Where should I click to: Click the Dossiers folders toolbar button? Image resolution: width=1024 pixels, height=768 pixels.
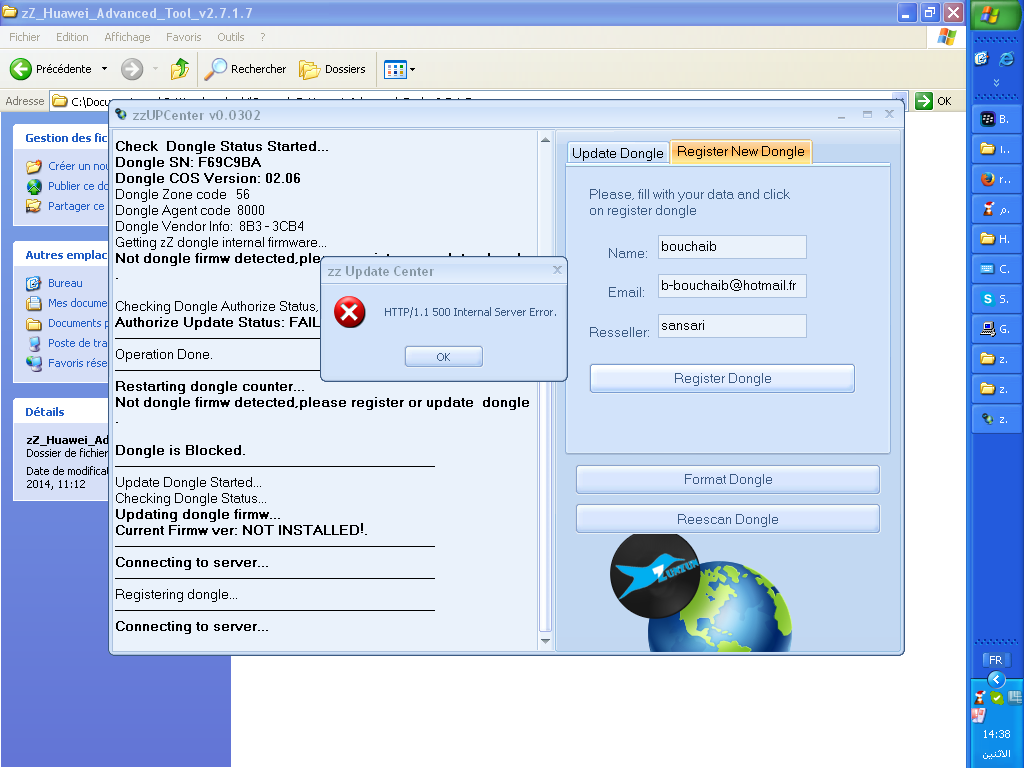pos(332,69)
